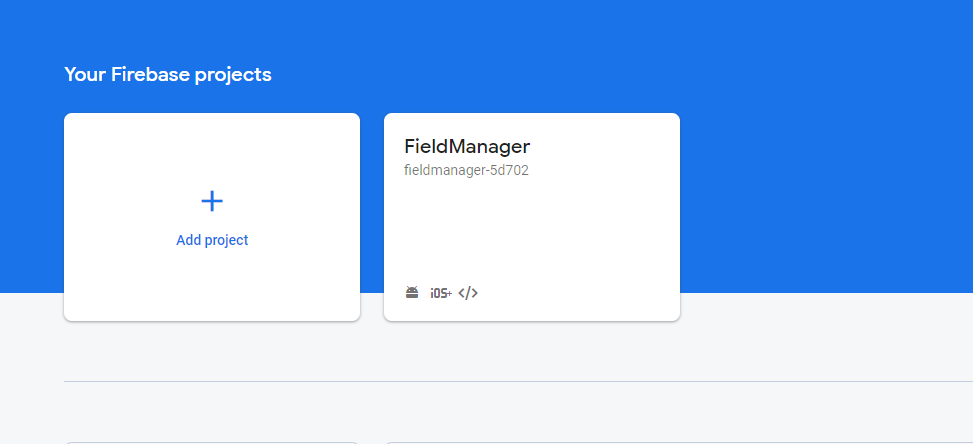The image size is (973, 444).
Task: Select the web code brackets icon
Action: [468, 293]
